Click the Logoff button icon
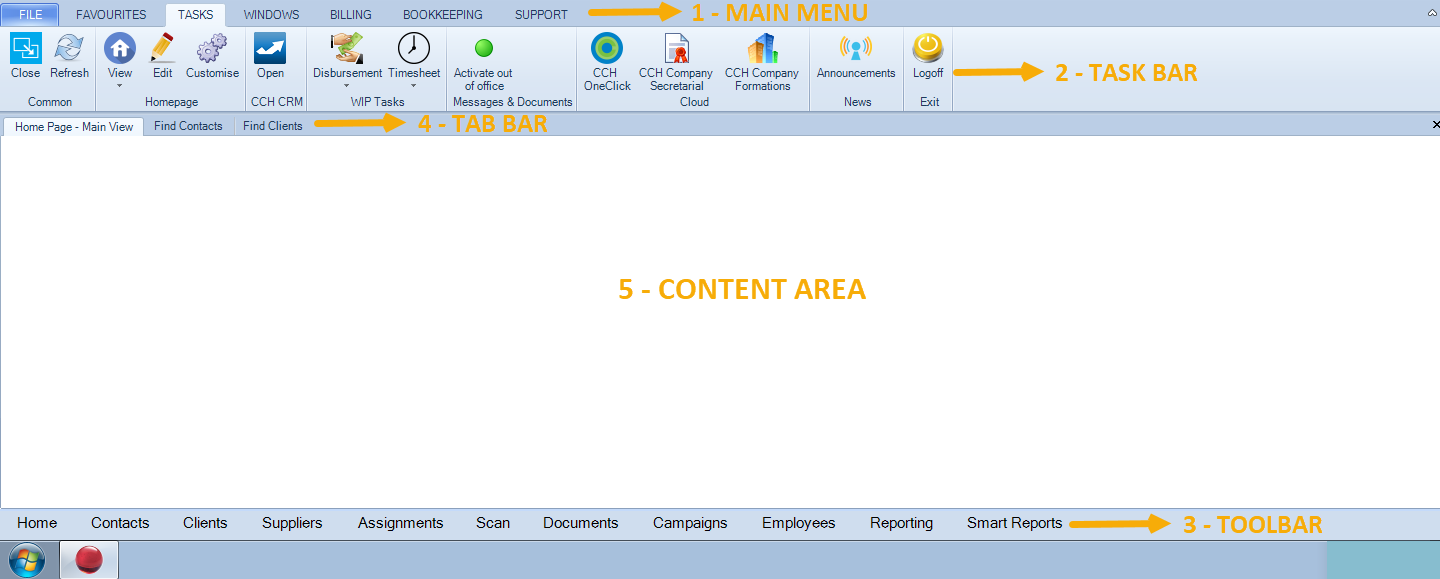This screenshot has height=579, width=1440. point(928,48)
